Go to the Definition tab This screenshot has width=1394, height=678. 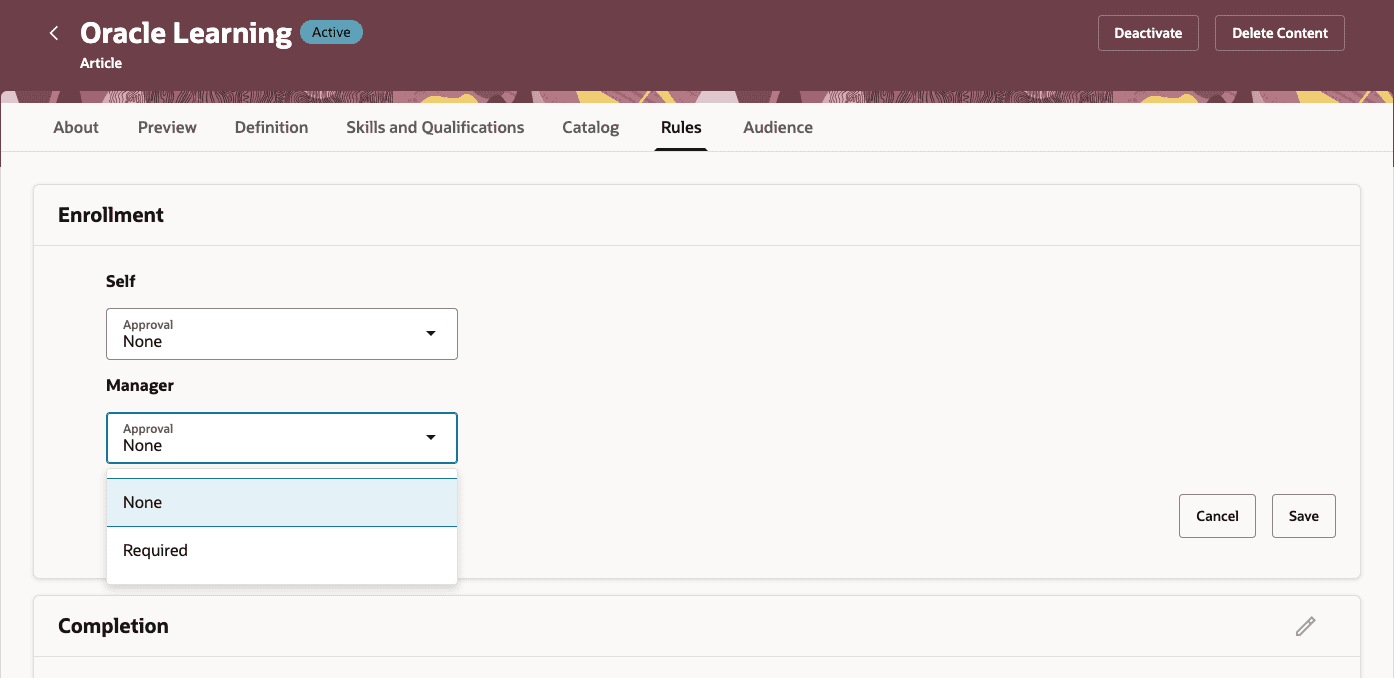pyautogui.click(x=271, y=127)
